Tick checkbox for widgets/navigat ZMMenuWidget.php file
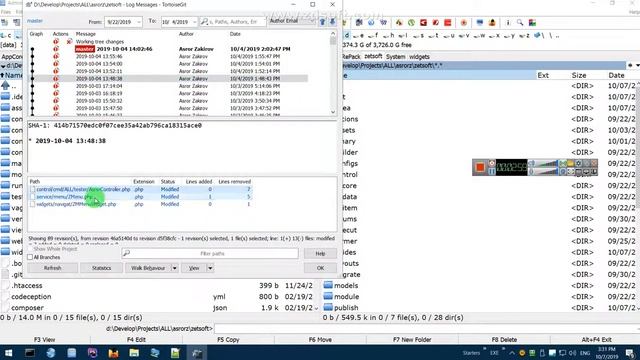Screen dimensions: 640x360 (33, 204)
